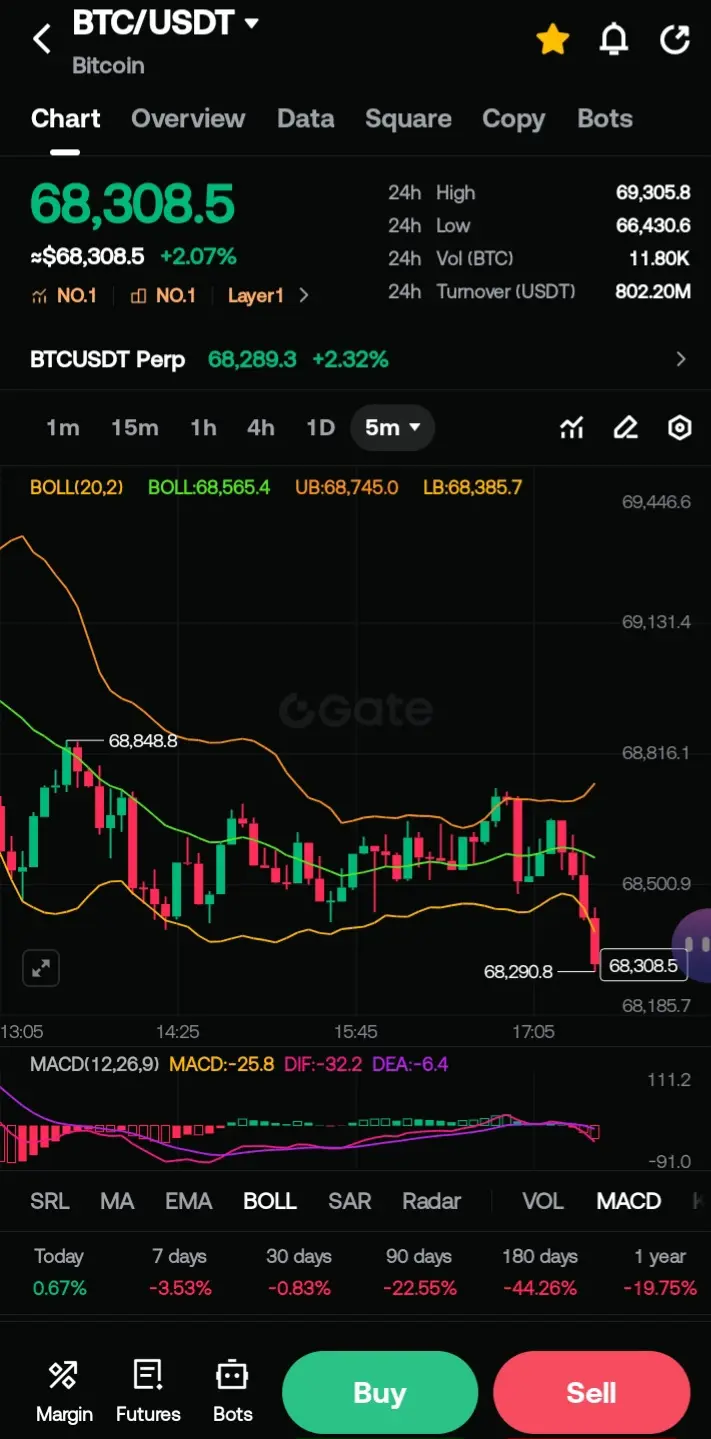Screen dimensions: 711x1439
Task: Switch to the Square tab
Action: point(408,118)
